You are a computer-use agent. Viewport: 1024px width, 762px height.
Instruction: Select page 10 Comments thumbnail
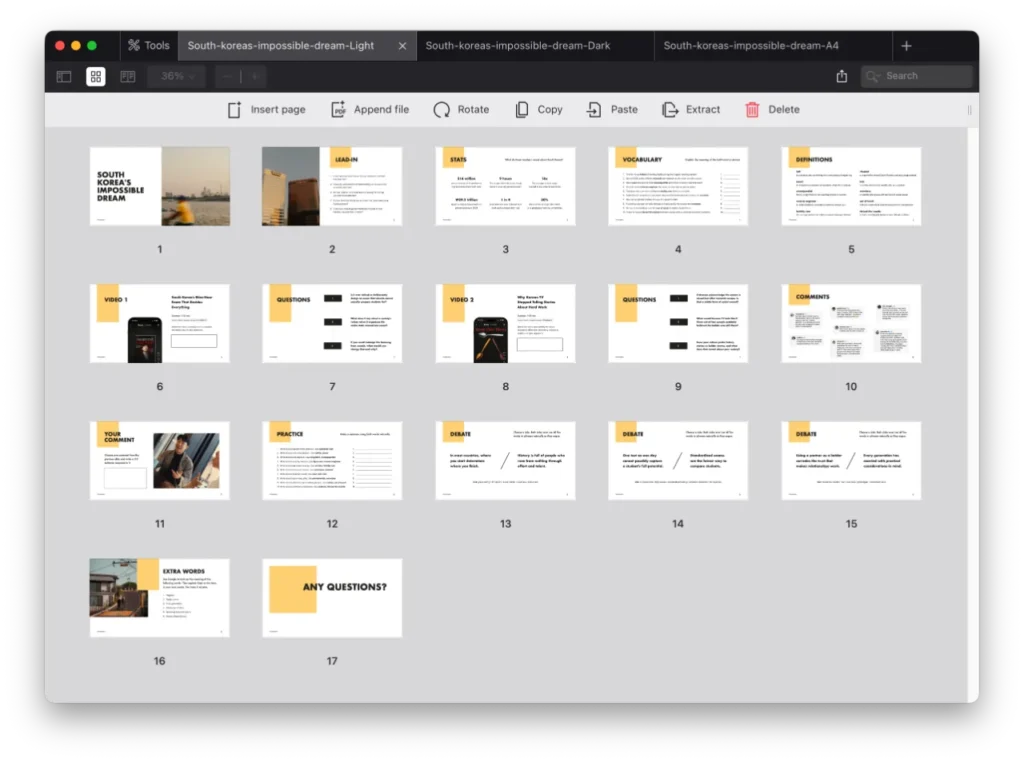pos(851,323)
